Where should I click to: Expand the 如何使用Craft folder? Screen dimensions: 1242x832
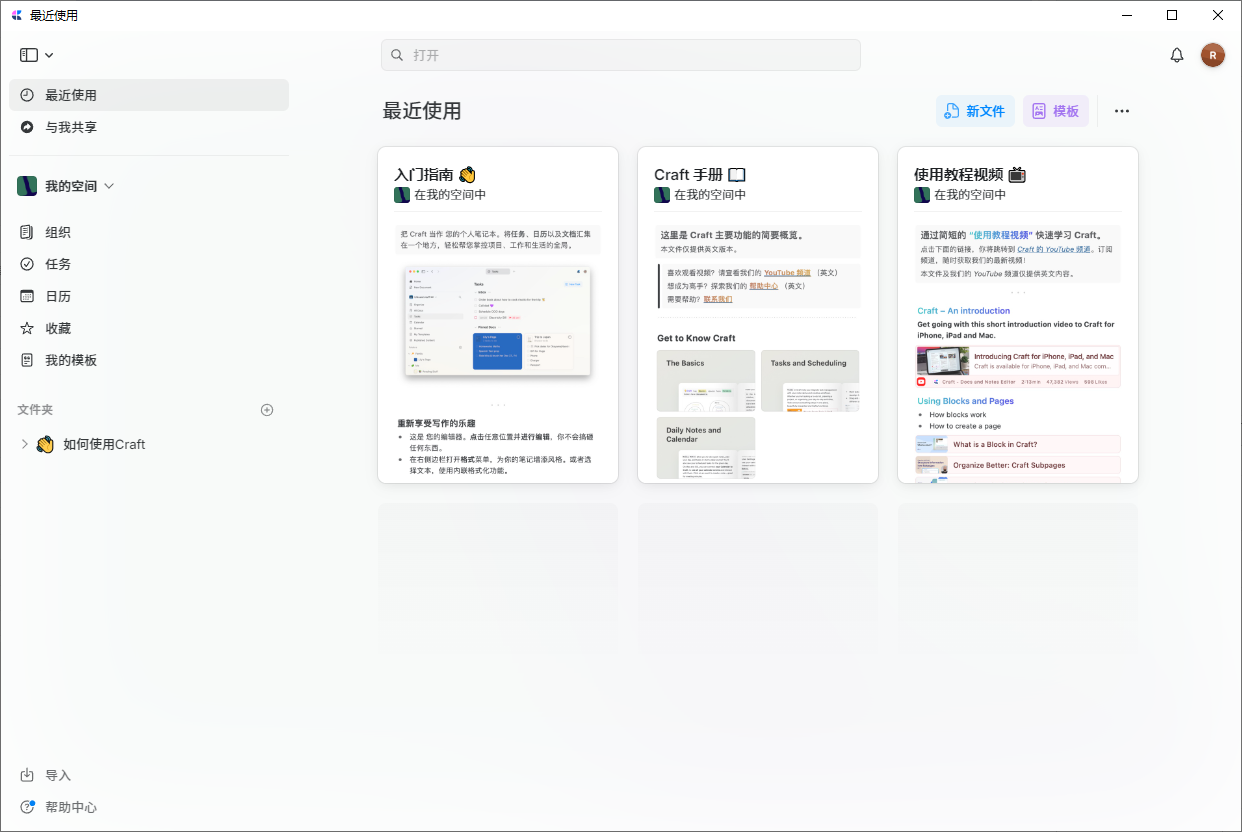pyautogui.click(x=25, y=444)
